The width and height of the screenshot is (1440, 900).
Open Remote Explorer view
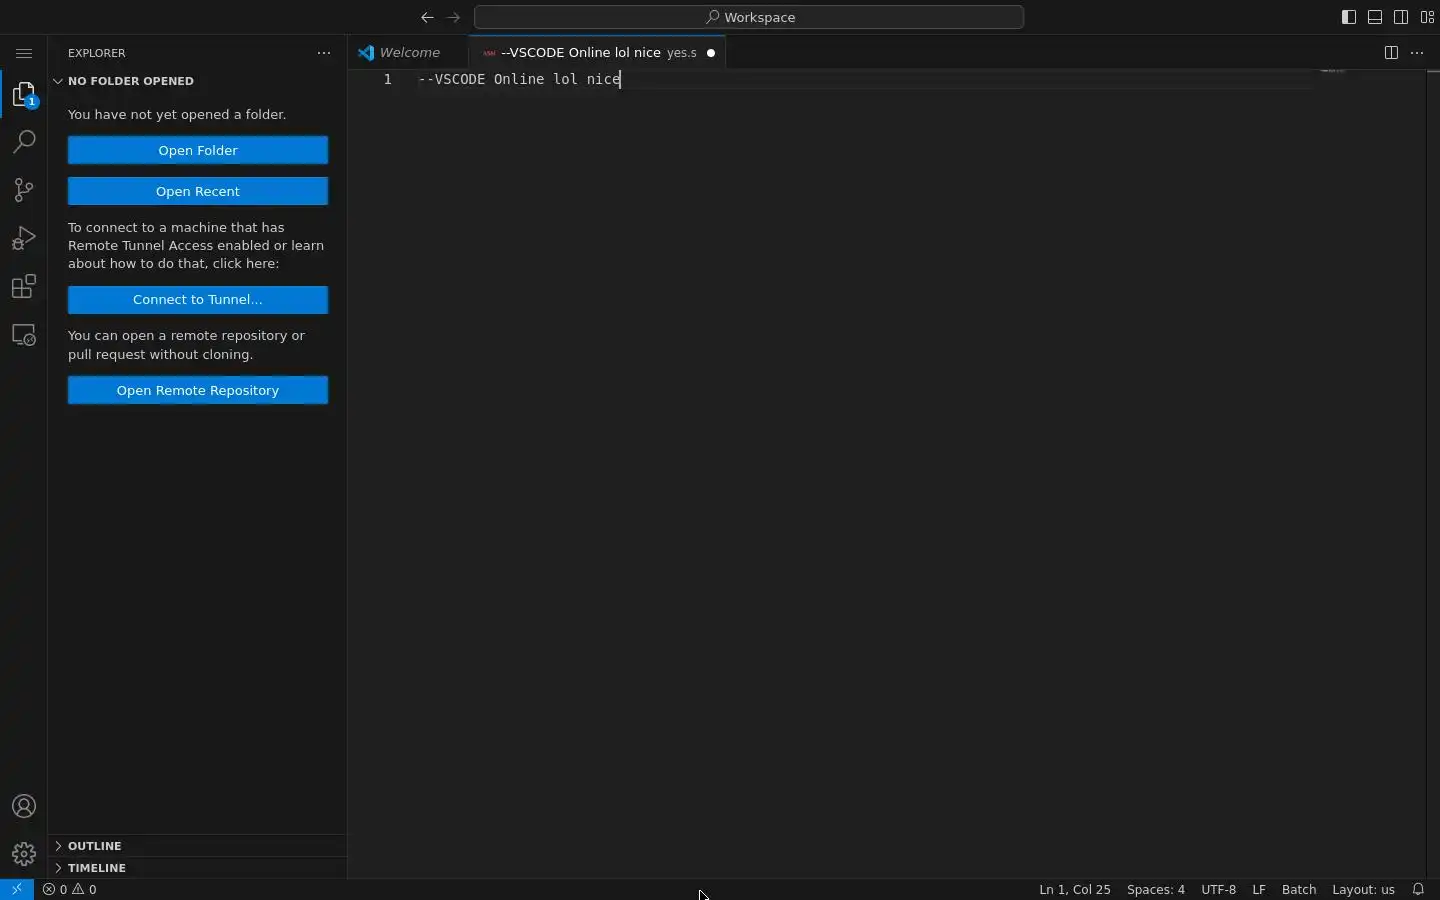pos(24,335)
